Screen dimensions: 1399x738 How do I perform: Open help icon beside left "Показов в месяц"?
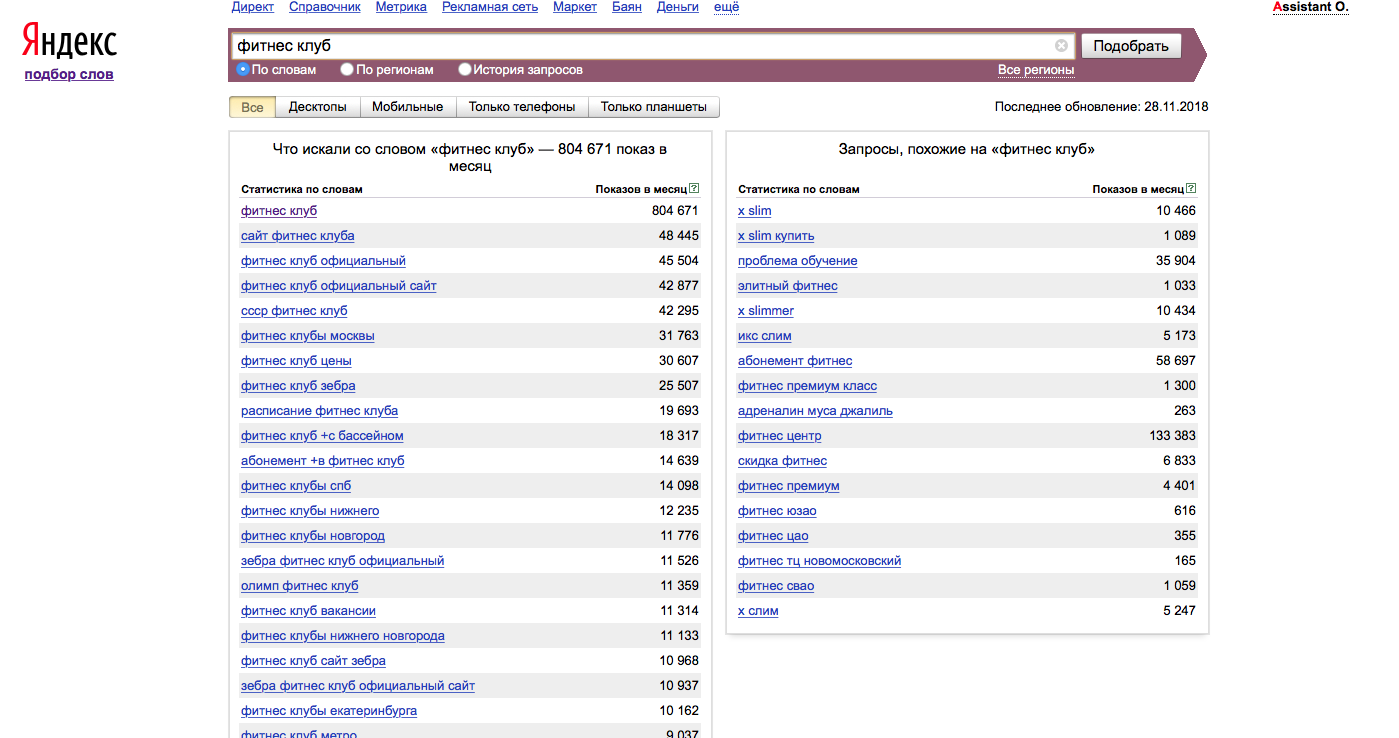pyautogui.click(x=694, y=189)
